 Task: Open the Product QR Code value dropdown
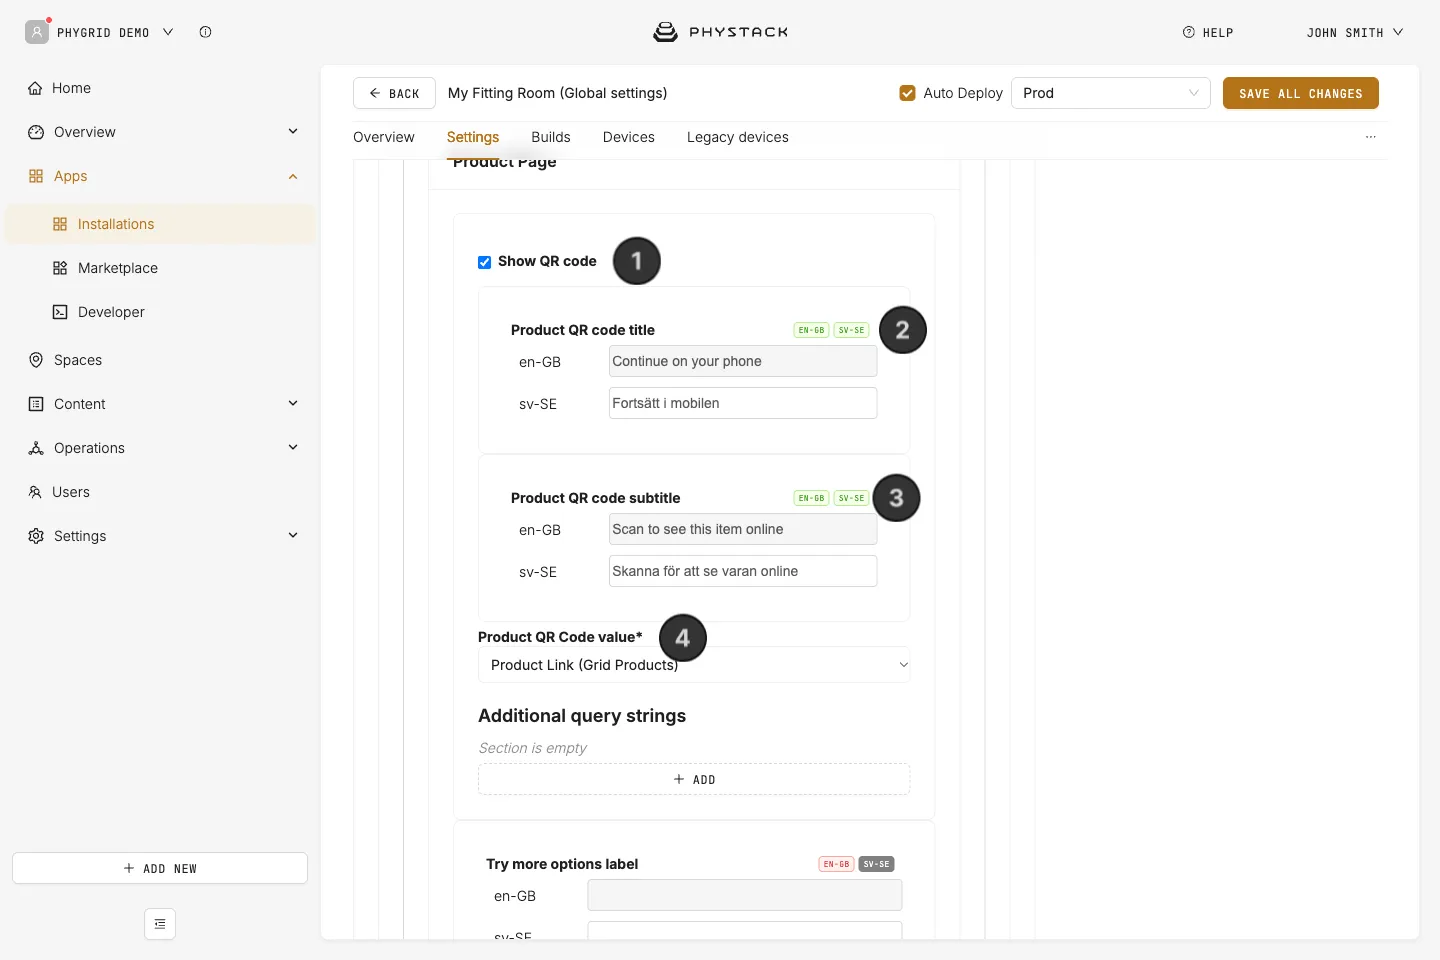coord(694,665)
